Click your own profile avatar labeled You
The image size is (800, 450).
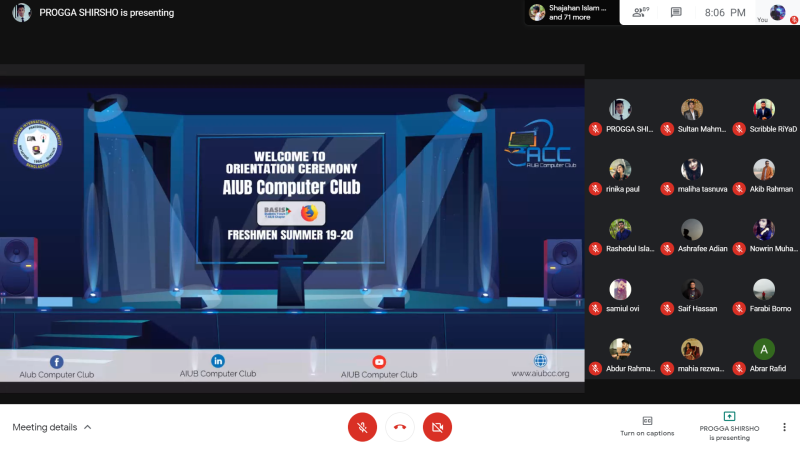777,12
